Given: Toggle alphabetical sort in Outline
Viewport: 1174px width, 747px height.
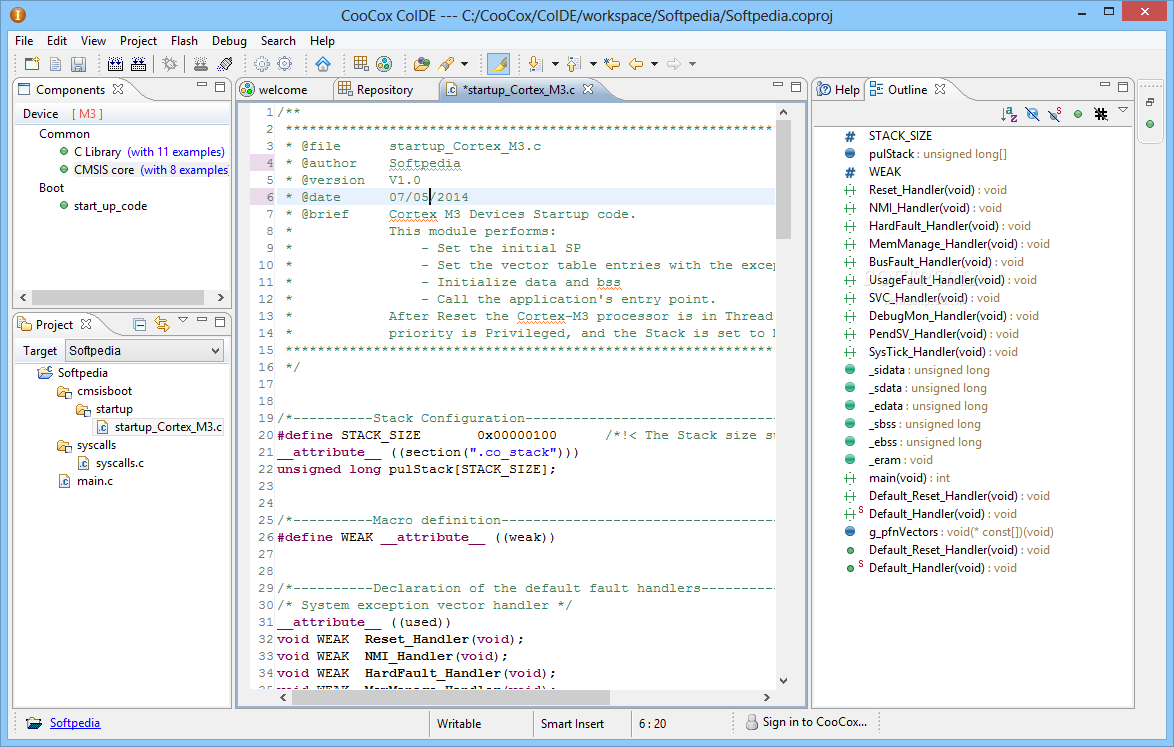Looking at the screenshot, I should [1009, 114].
